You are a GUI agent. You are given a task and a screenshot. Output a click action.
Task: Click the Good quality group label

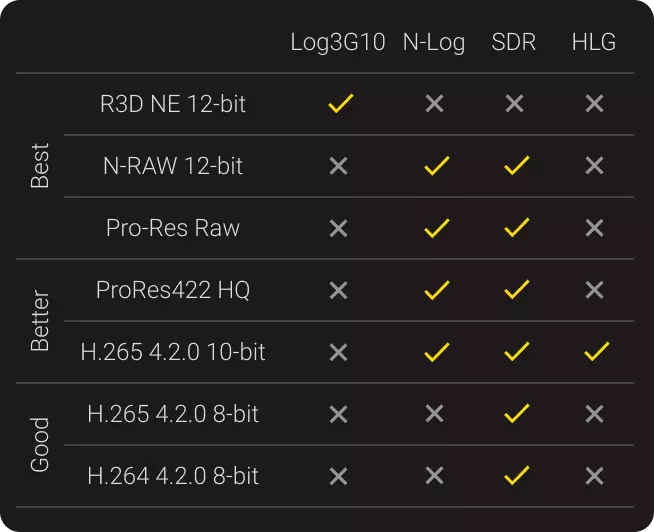(x=40, y=445)
